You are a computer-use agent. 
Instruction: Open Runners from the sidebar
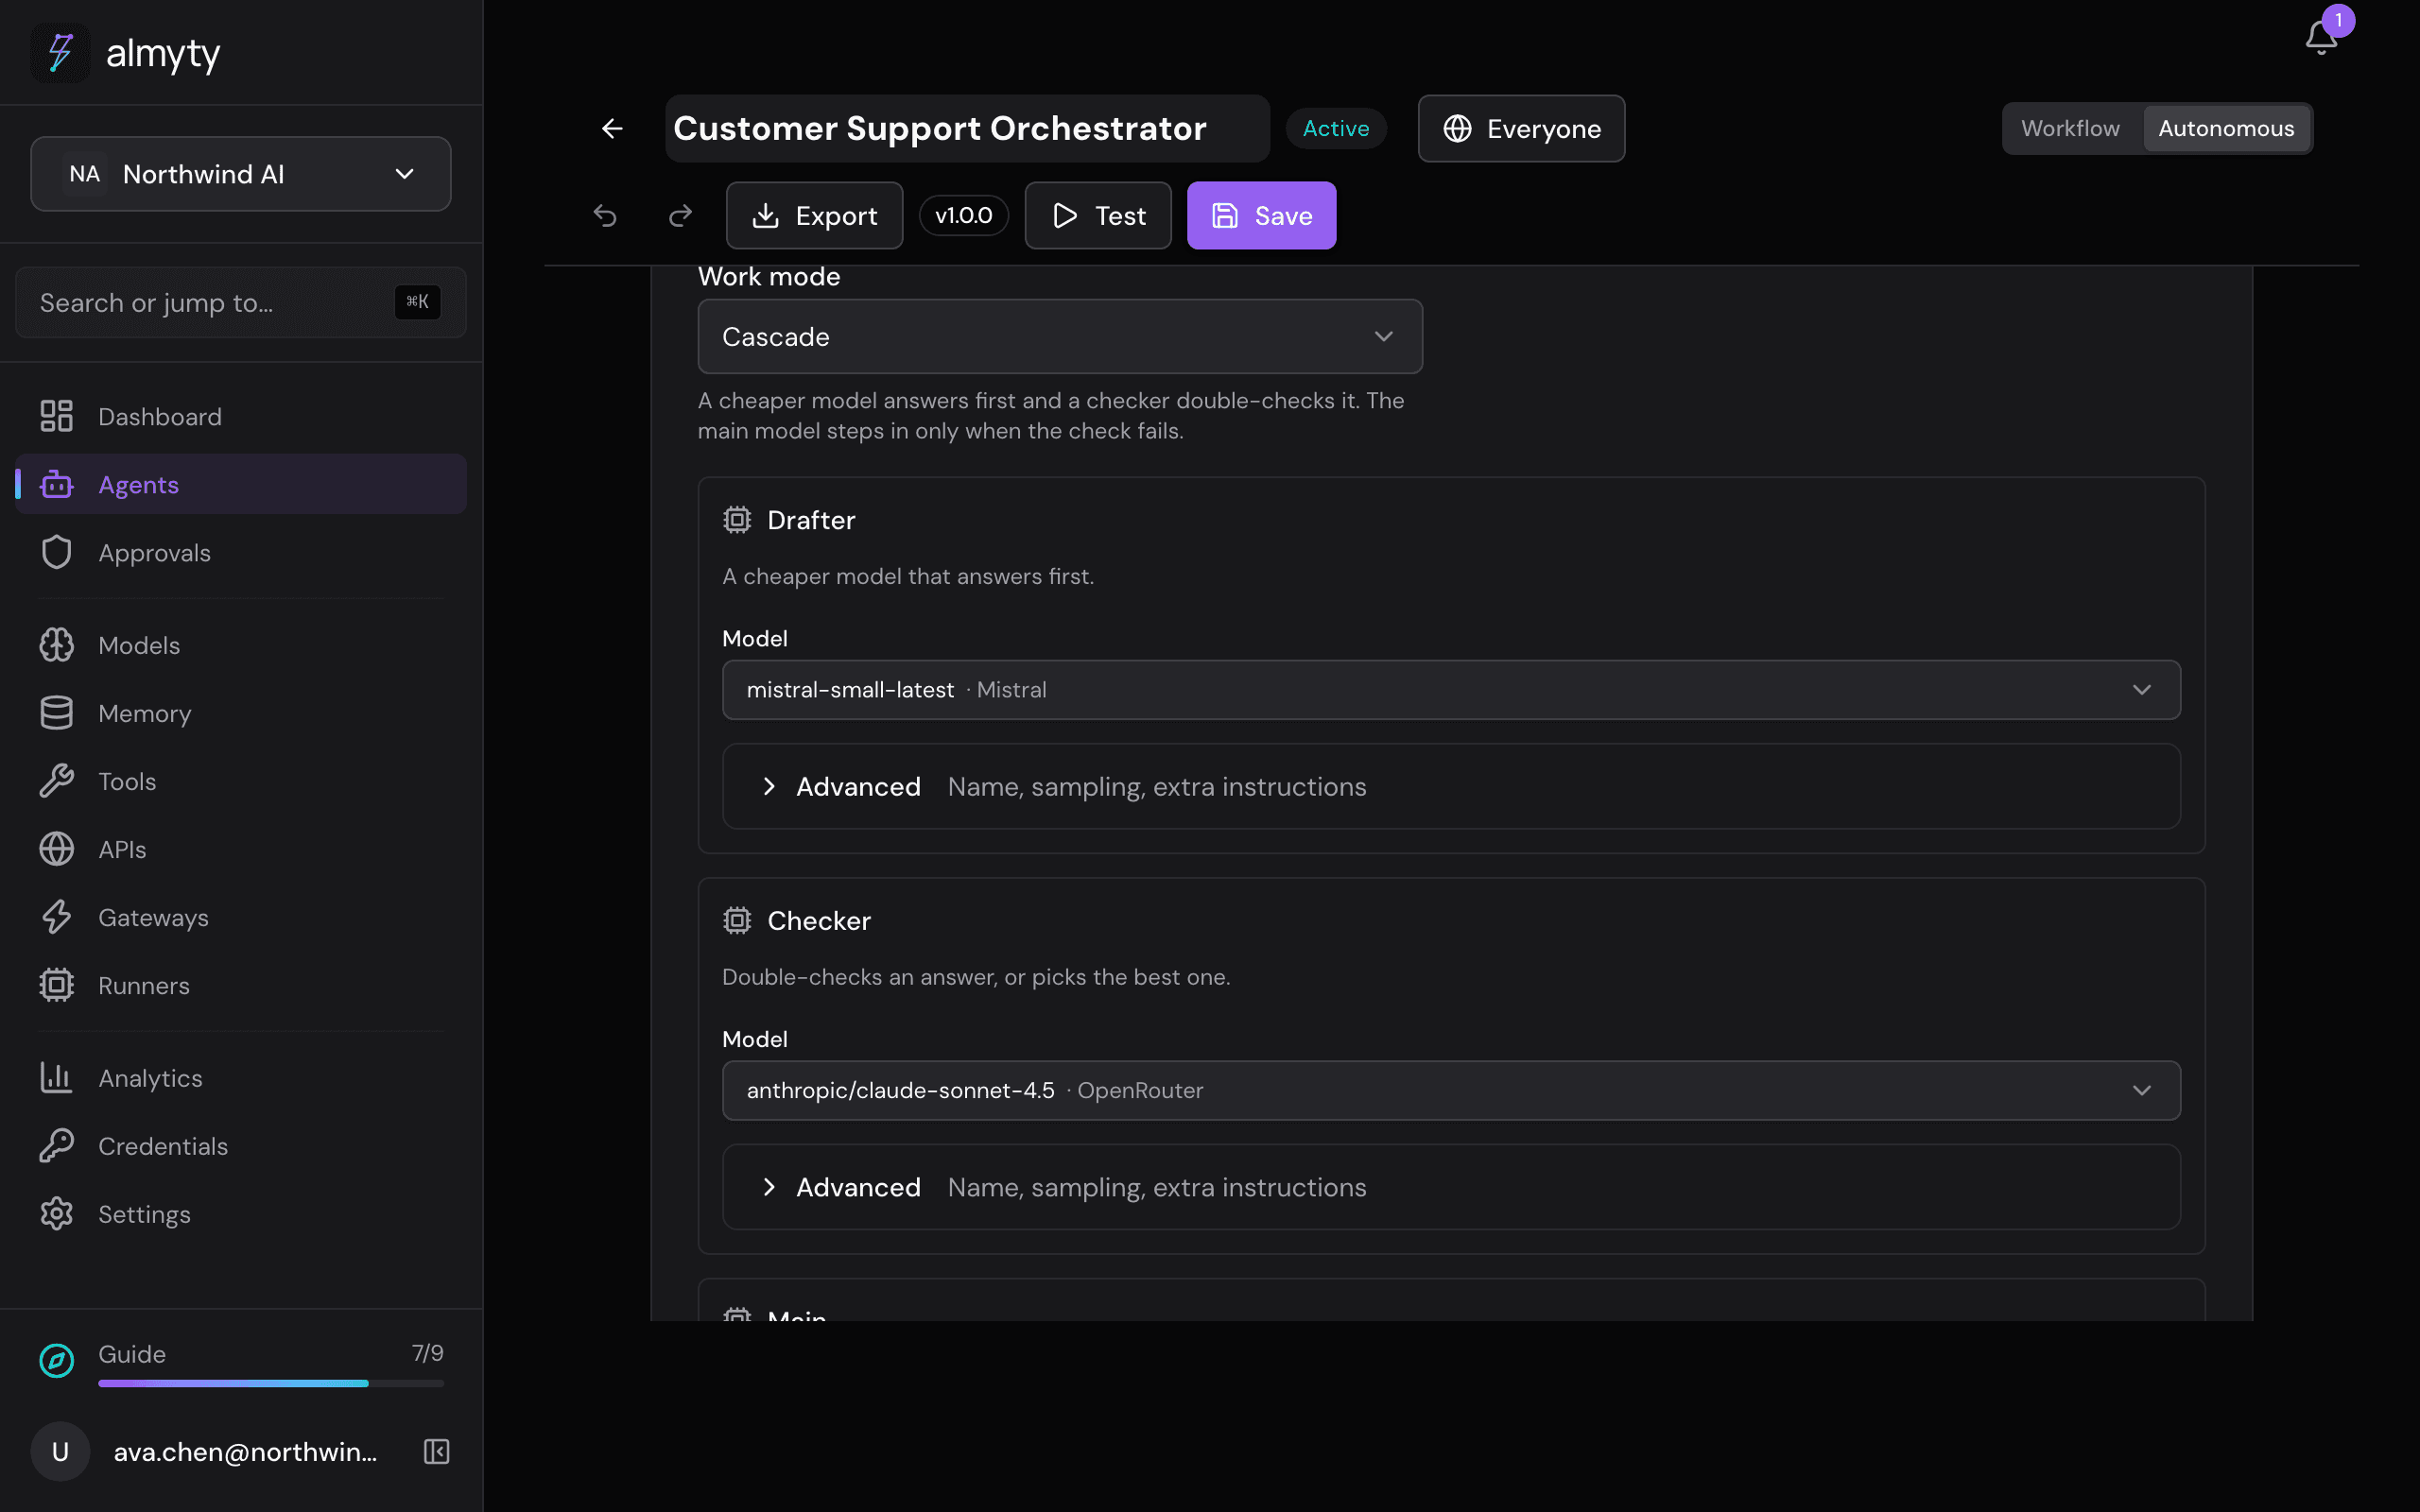(241, 985)
